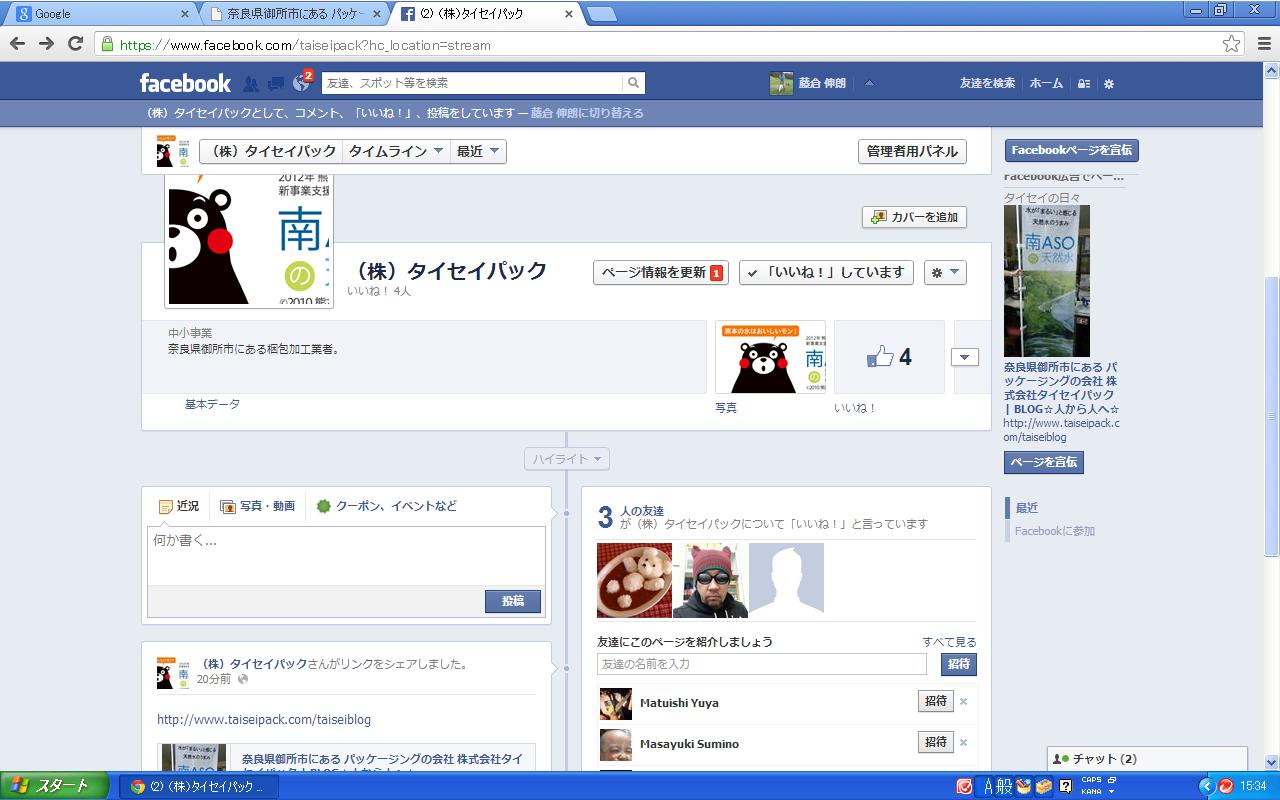Focus the Facebook search field
This screenshot has width=1280, height=800.
point(472,83)
